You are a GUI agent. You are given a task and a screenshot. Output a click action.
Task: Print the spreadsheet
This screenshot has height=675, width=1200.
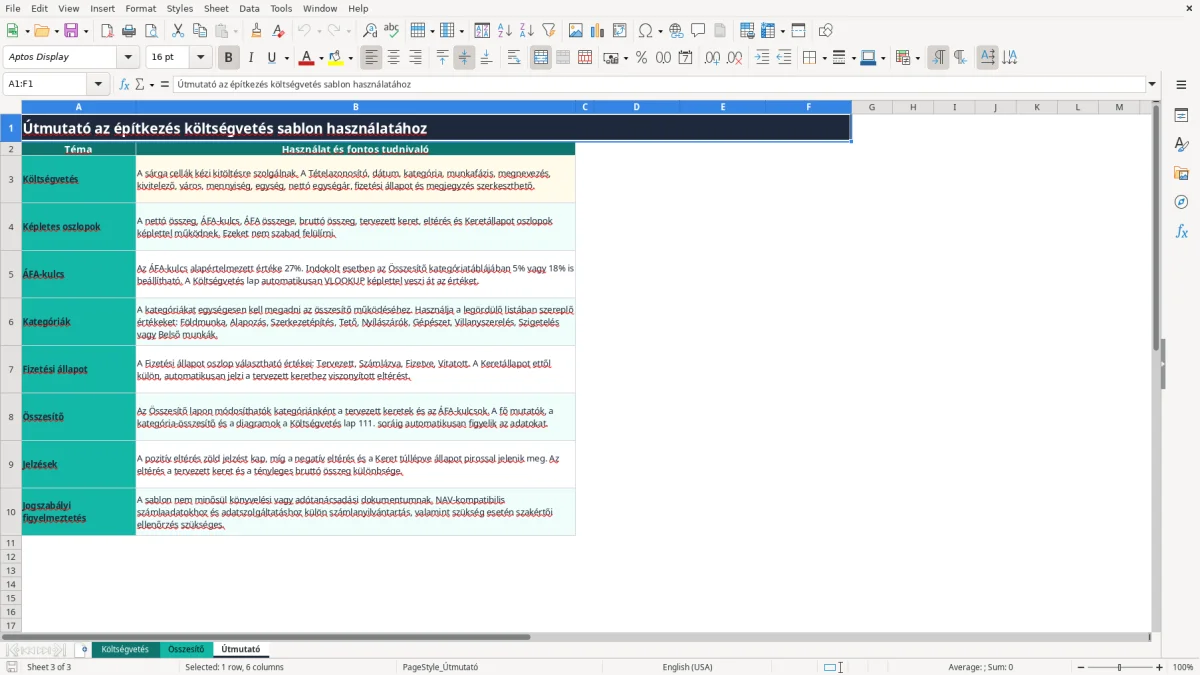click(129, 31)
